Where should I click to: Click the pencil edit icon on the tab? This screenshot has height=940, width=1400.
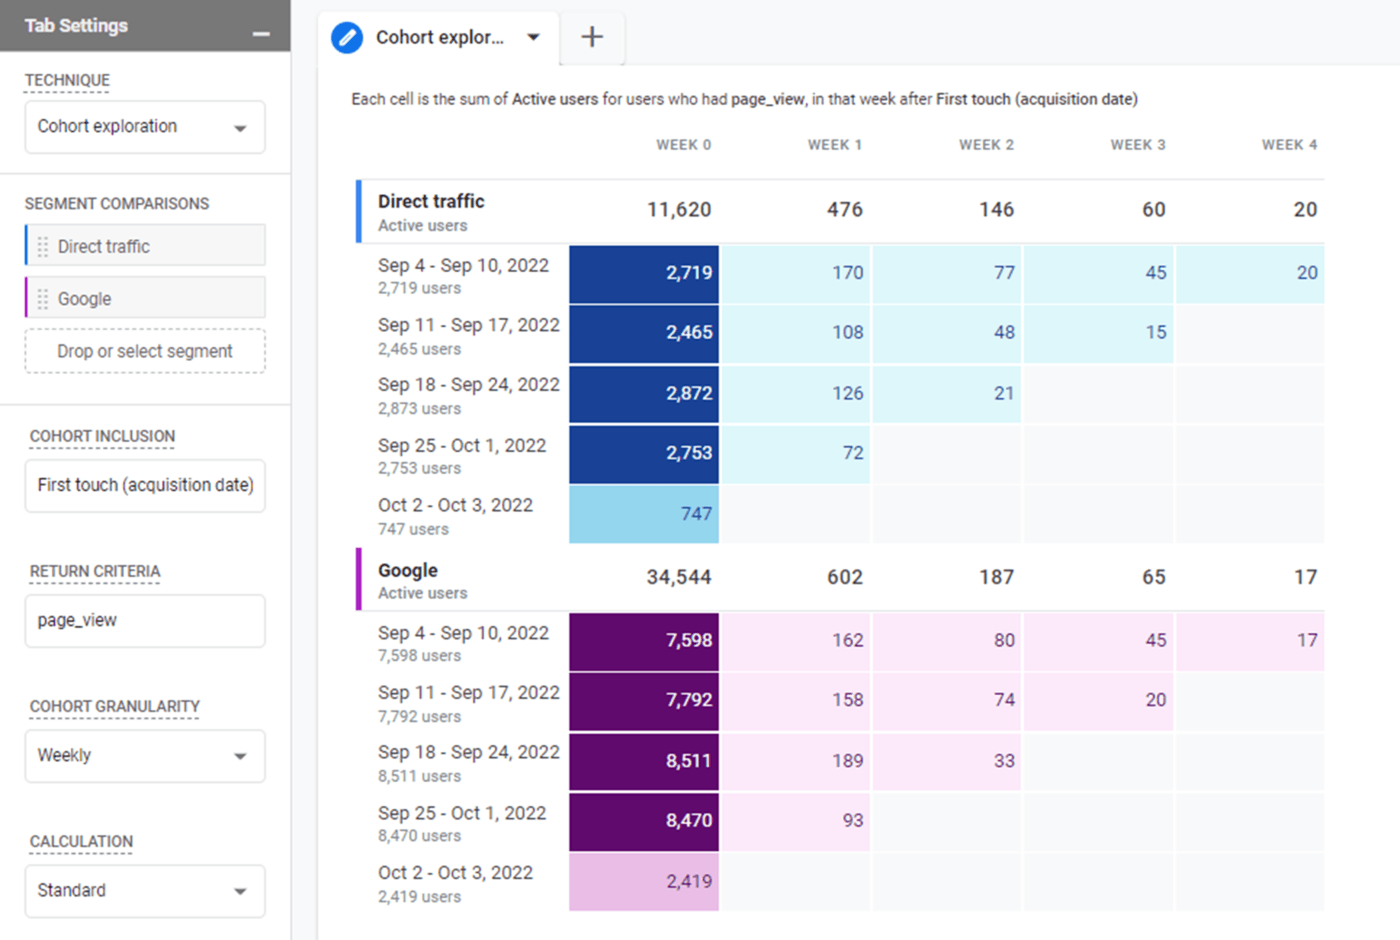pos(347,38)
